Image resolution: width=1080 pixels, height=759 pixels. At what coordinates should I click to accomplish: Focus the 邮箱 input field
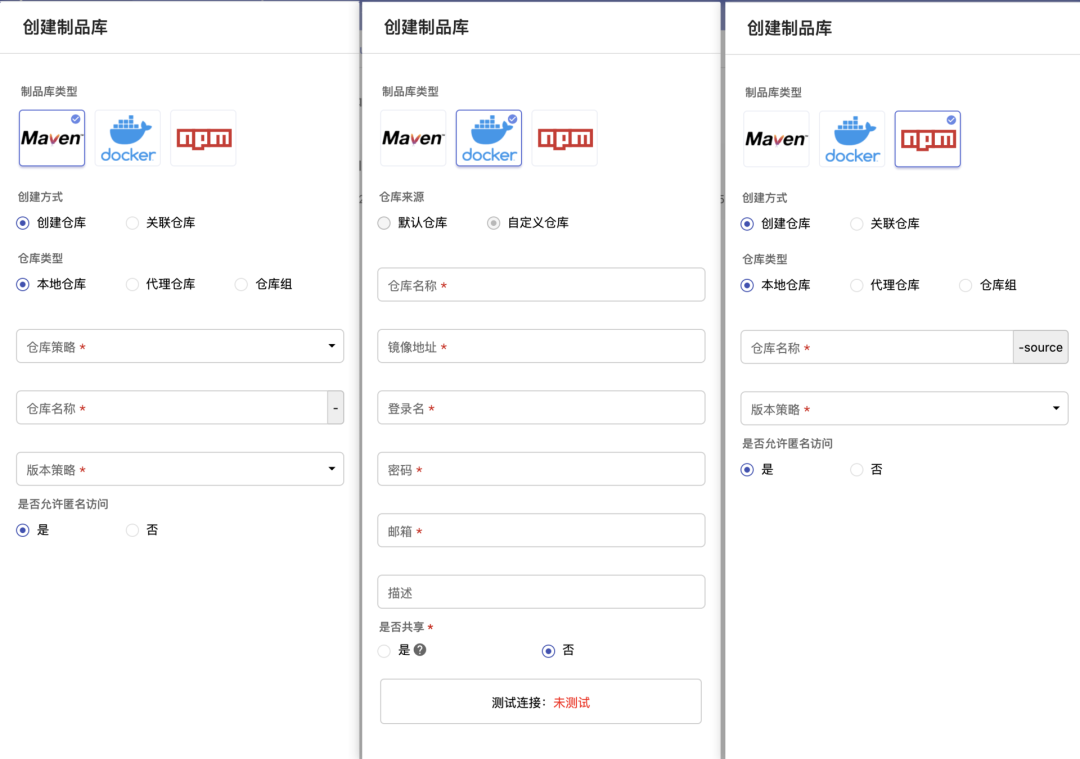[541, 531]
